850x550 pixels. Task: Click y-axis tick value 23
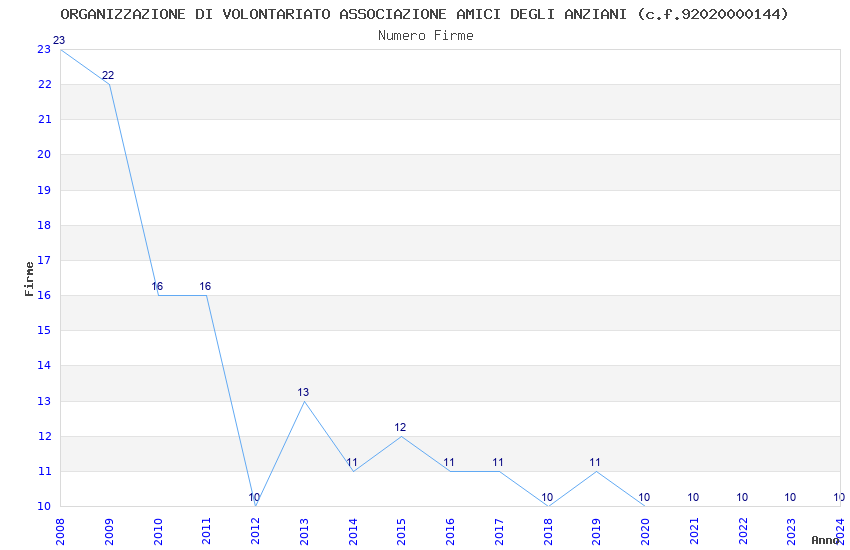pos(44,49)
